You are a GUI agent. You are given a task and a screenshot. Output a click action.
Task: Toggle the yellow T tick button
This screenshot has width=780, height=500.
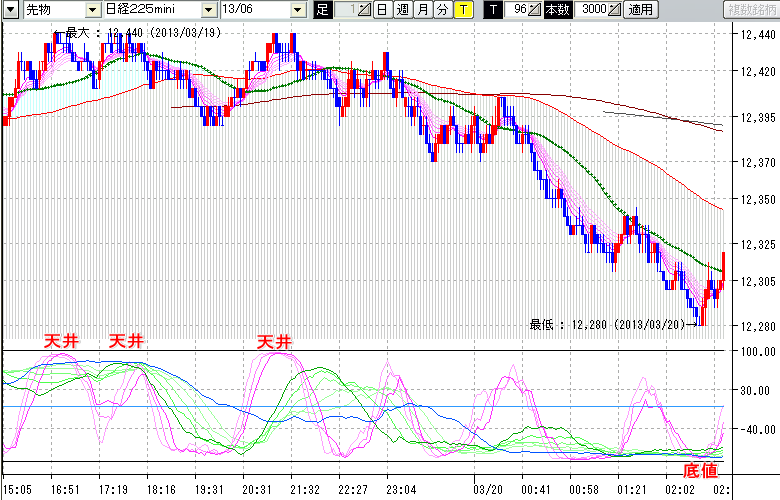click(x=463, y=10)
